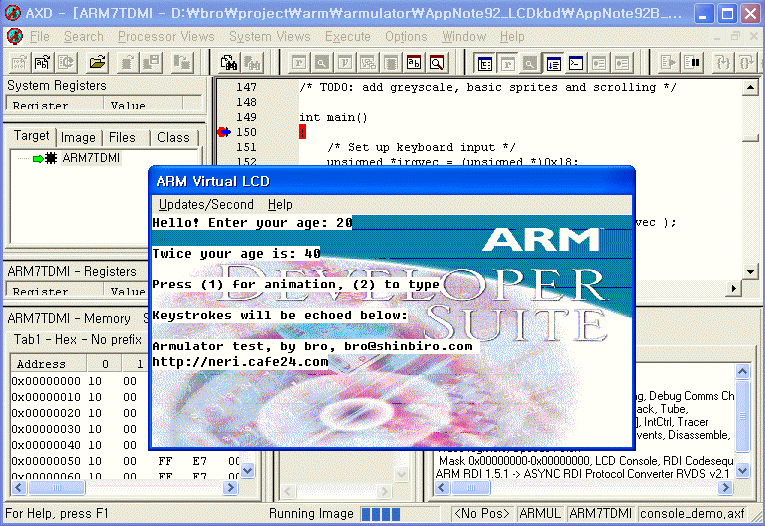765x526 pixels.
Task: Switch to the Target tab
Action: (x=31, y=136)
